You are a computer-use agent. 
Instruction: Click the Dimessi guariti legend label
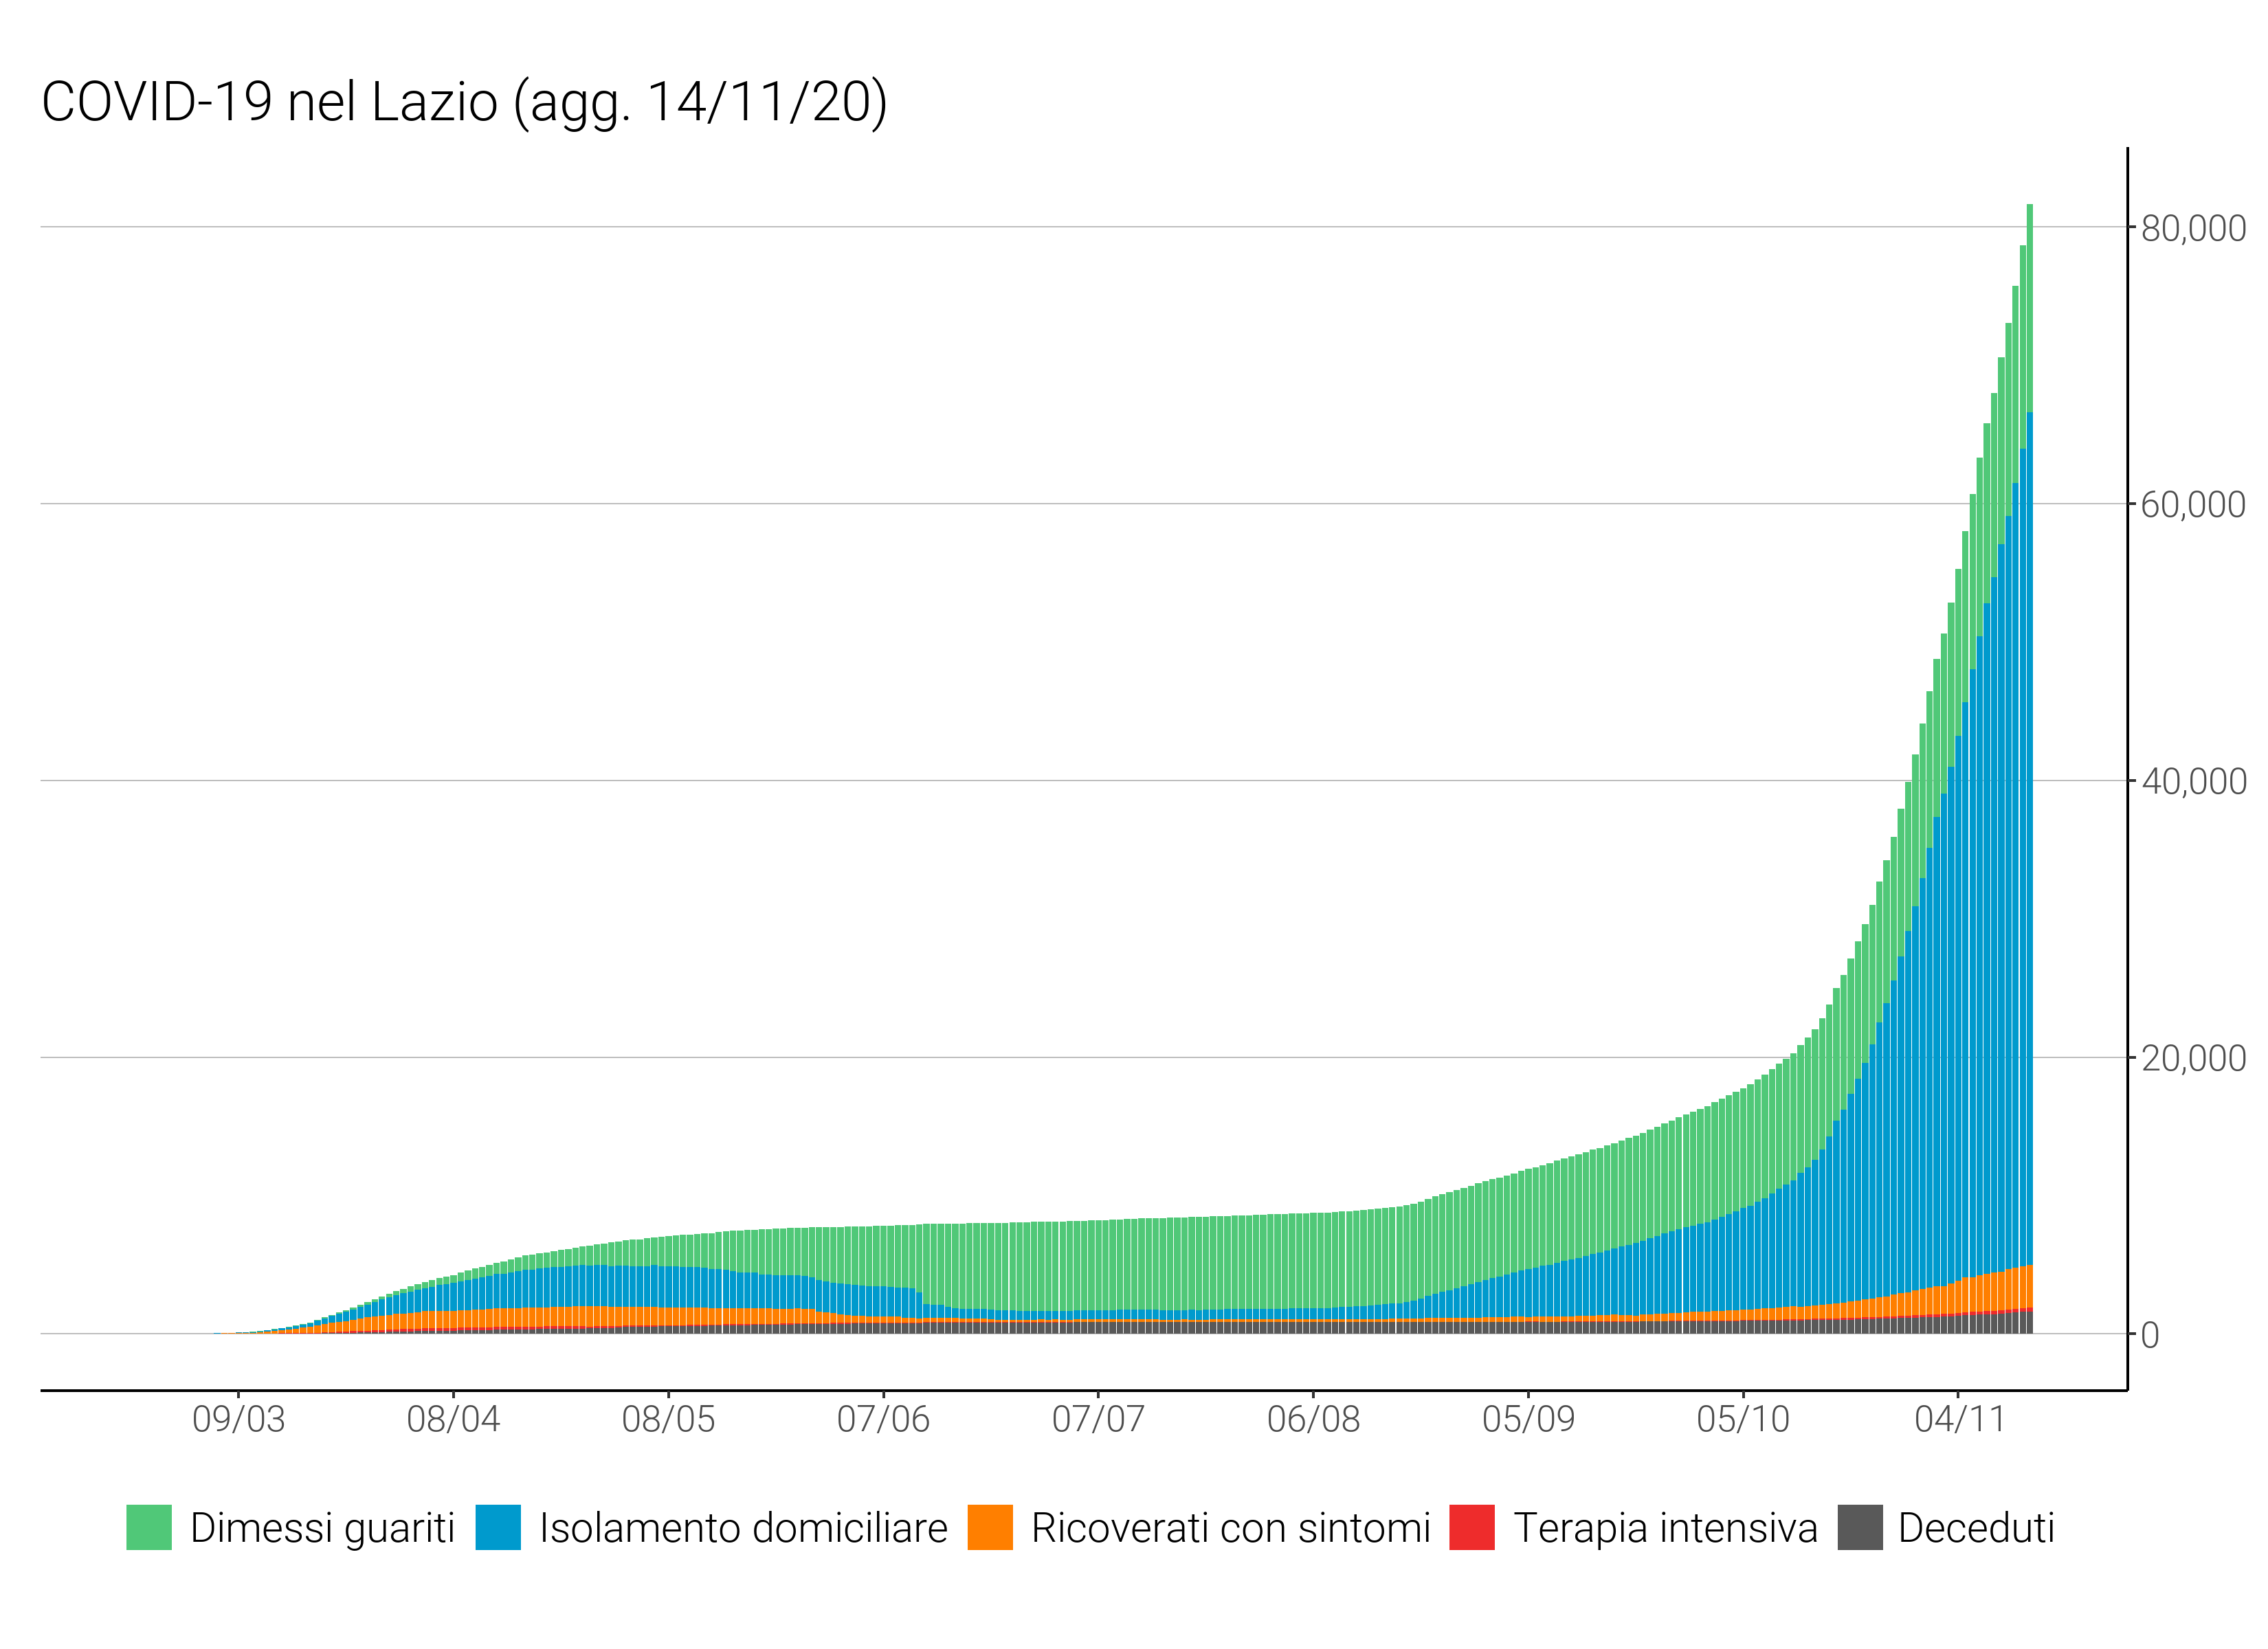click(322, 1528)
